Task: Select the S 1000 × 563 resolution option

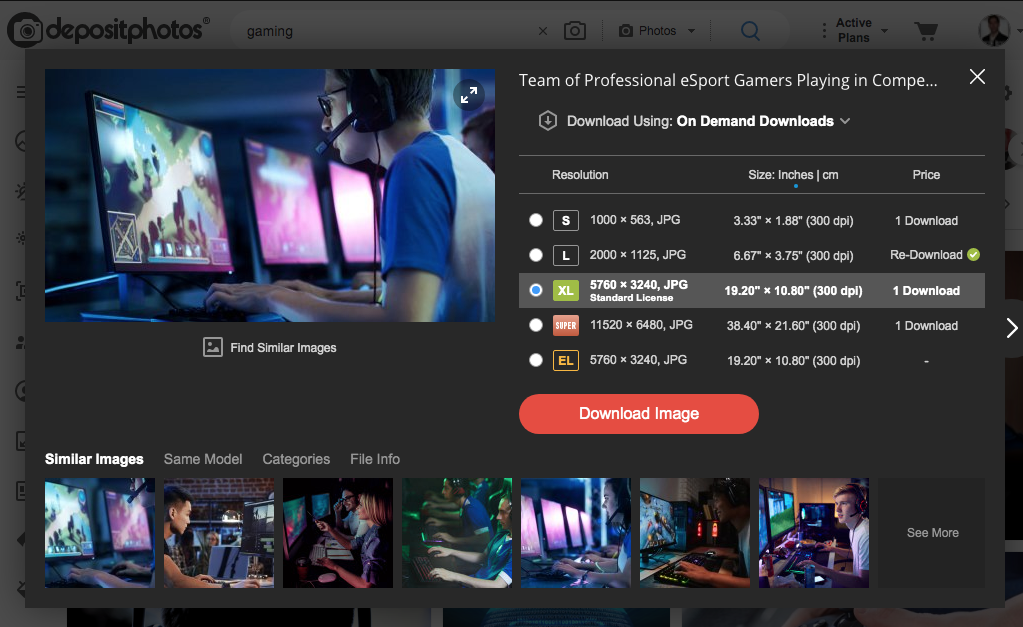Action: pyautogui.click(x=537, y=221)
